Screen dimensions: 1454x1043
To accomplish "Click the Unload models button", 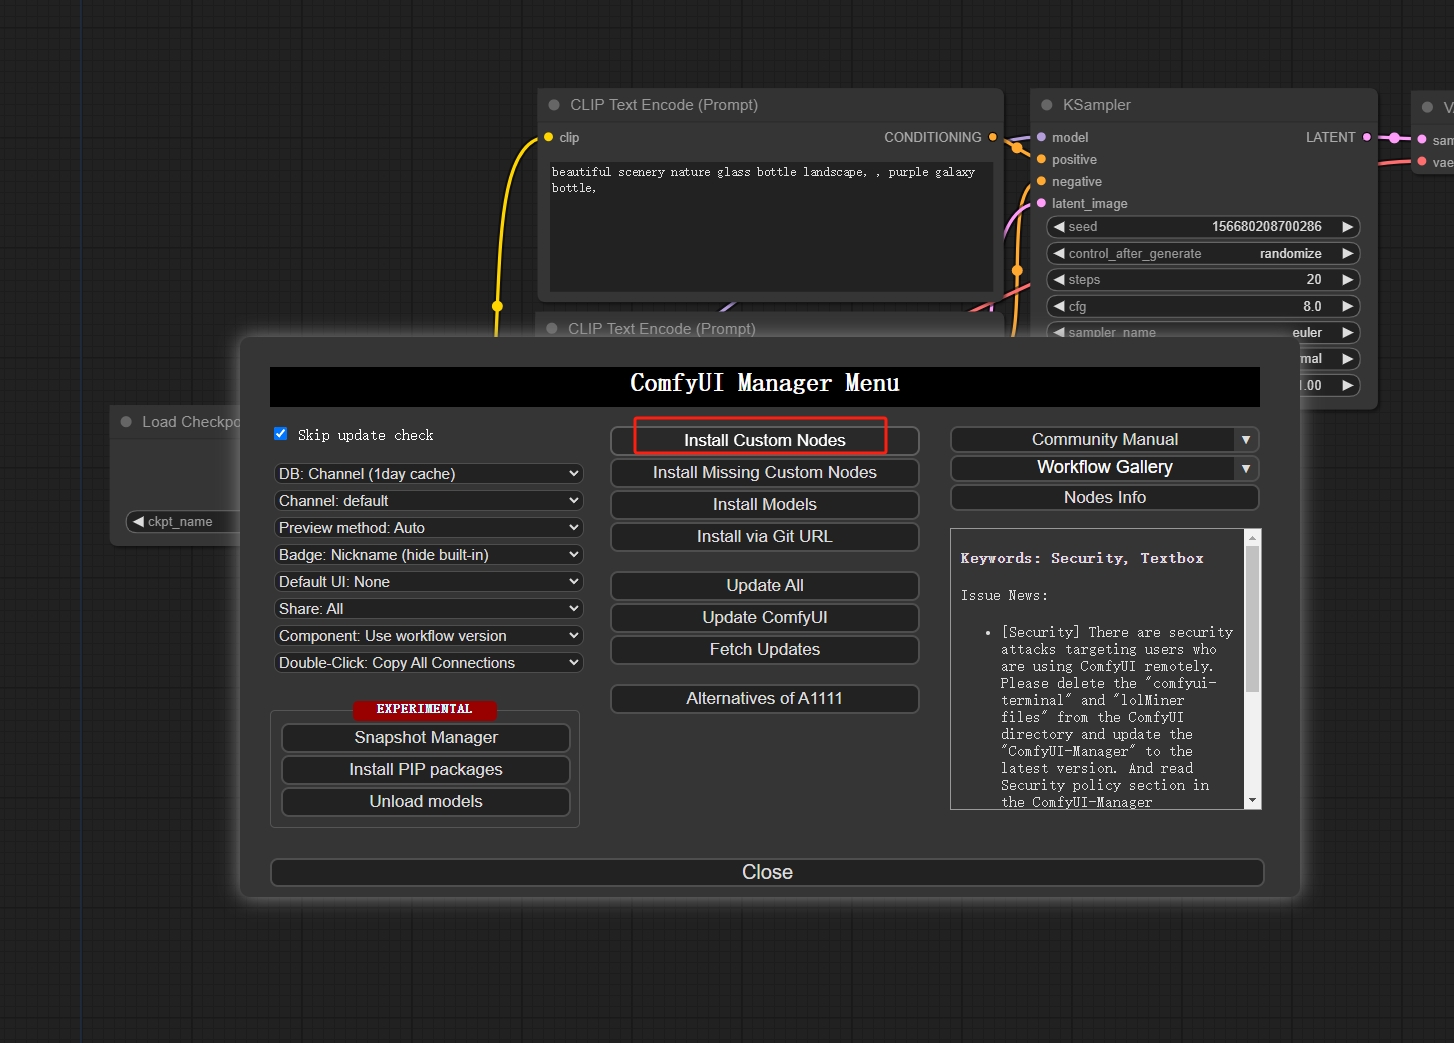I will click(x=426, y=801).
